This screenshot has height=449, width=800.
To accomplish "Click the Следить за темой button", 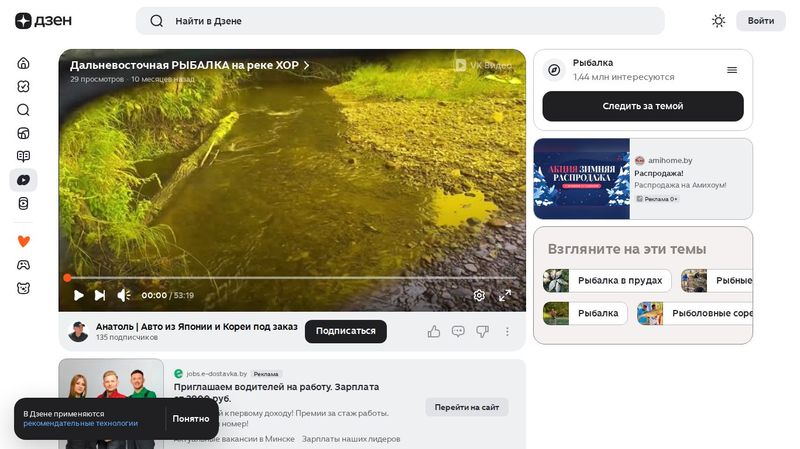I will (642, 106).
